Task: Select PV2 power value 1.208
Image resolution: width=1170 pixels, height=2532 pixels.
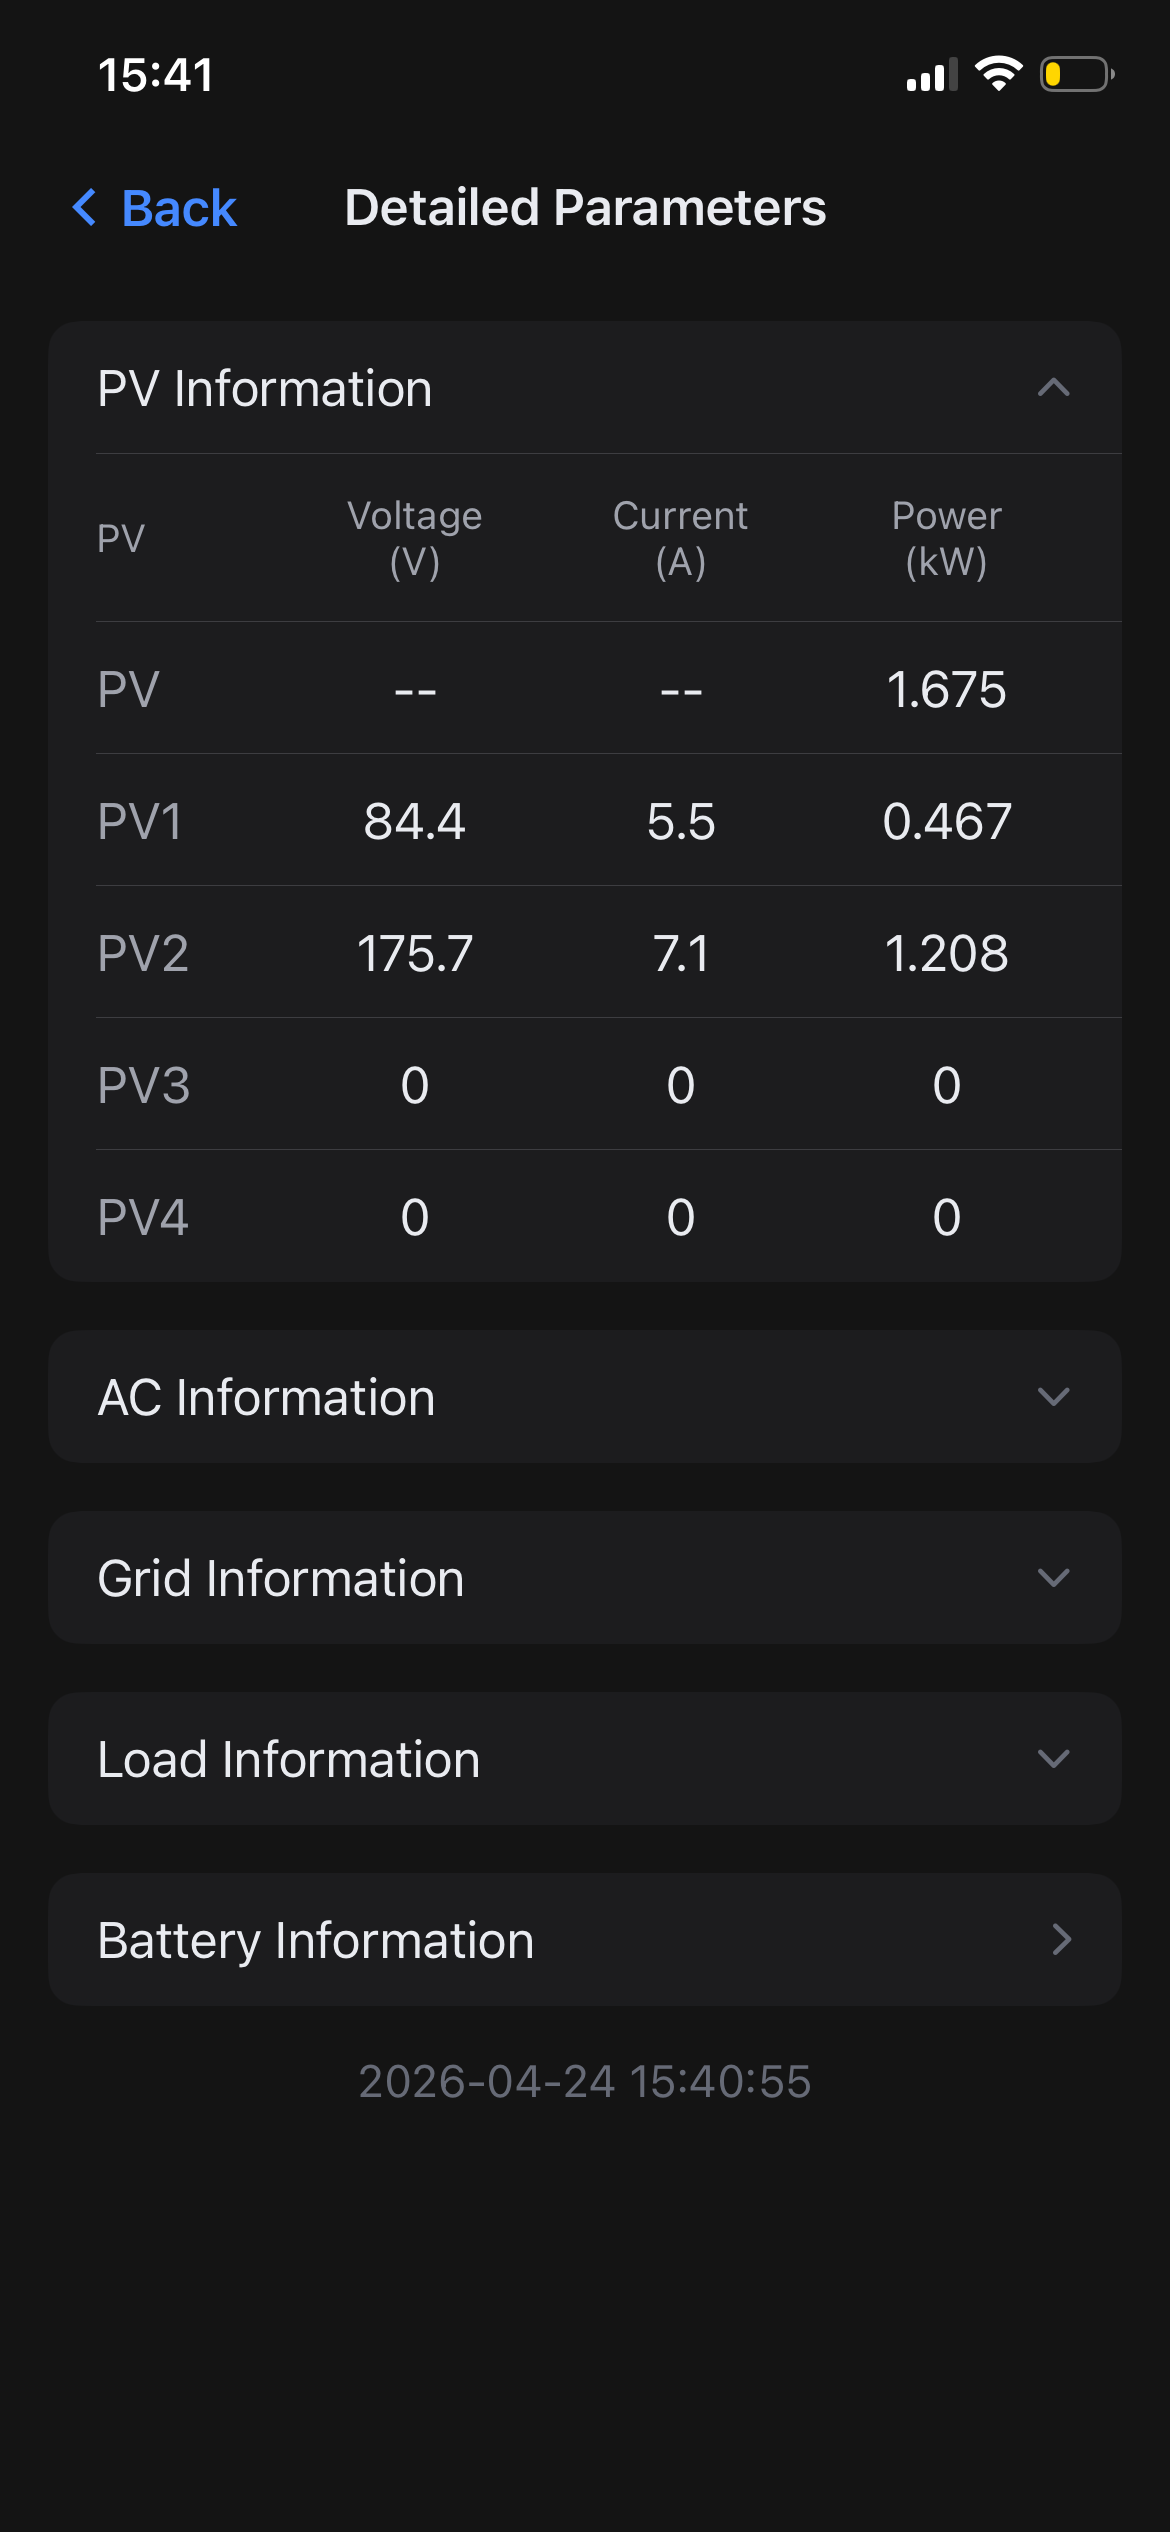Action: (947, 954)
